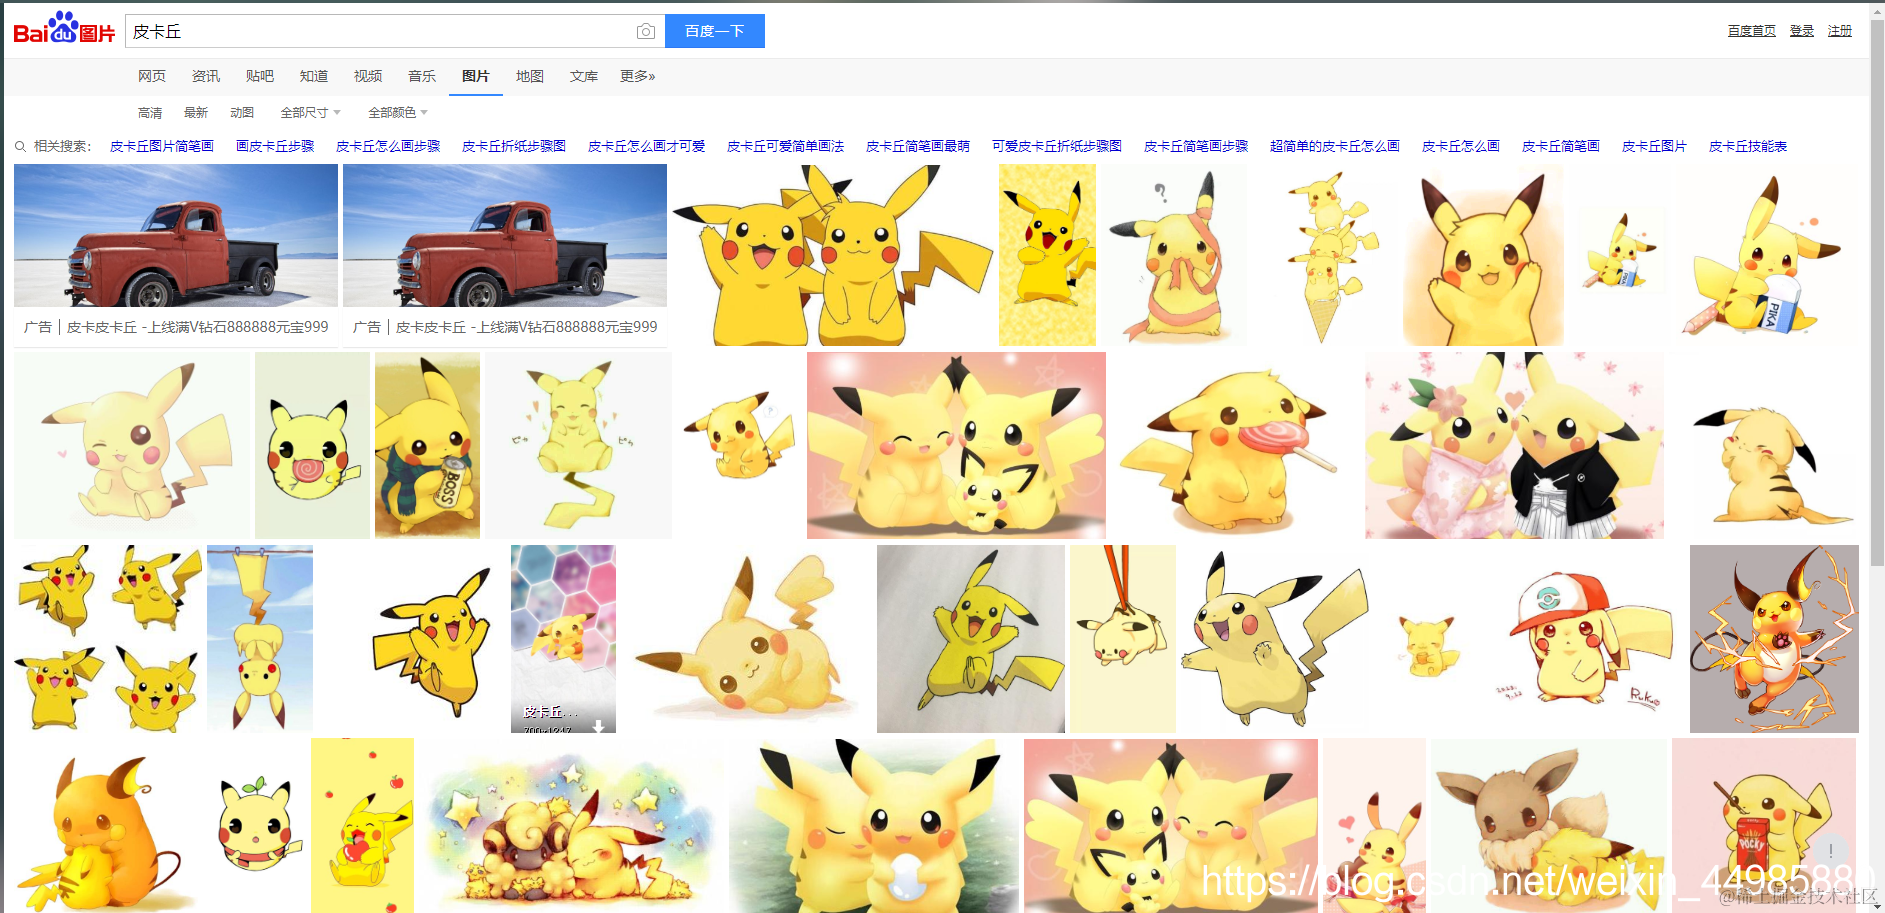Switch to the 音乐 tab
The width and height of the screenshot is (1885, 913).
pos(422,76)
